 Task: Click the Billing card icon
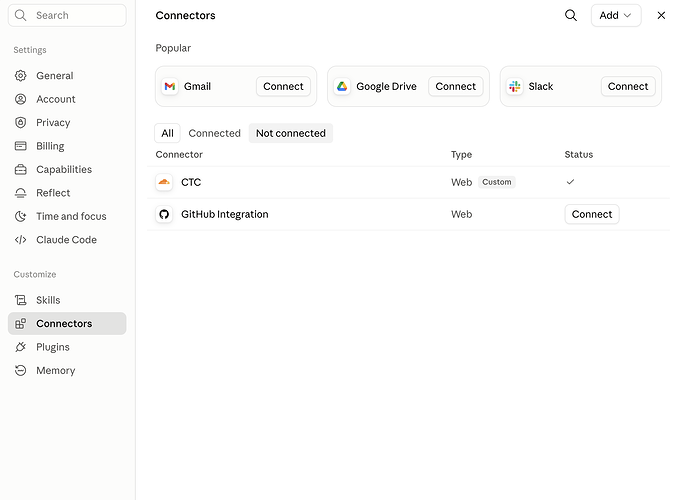coord(20,146)
